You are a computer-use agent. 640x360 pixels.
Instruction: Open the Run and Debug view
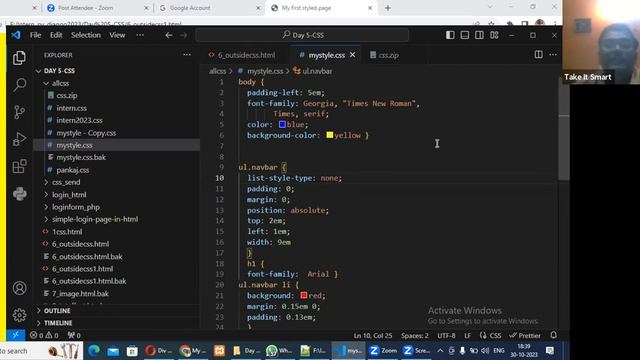pos(19,139)
